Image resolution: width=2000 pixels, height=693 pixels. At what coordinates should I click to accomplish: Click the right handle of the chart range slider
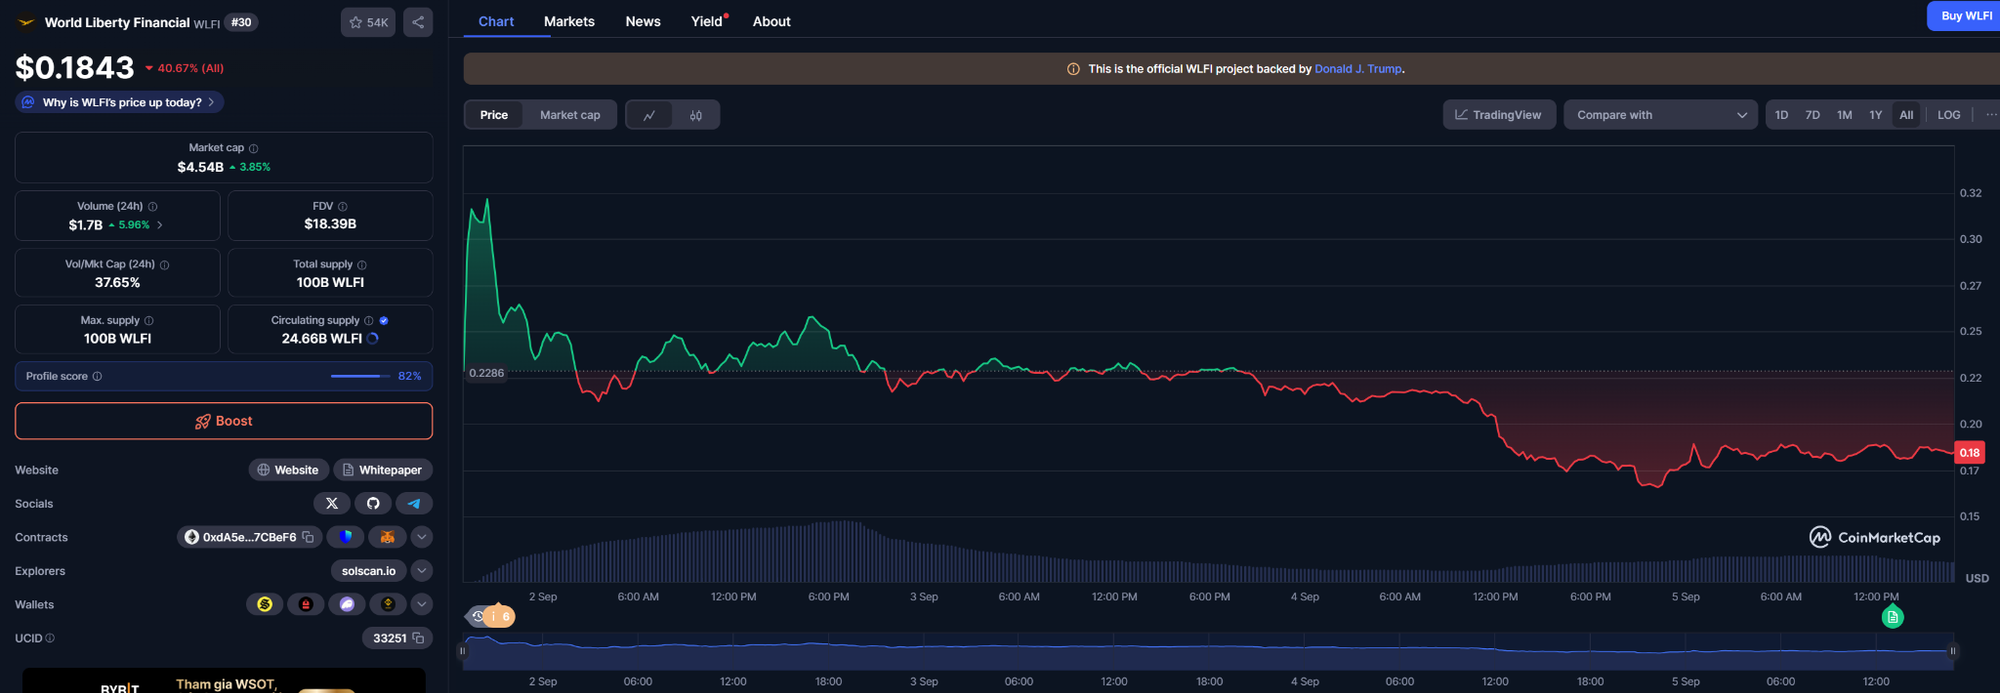1953,651
